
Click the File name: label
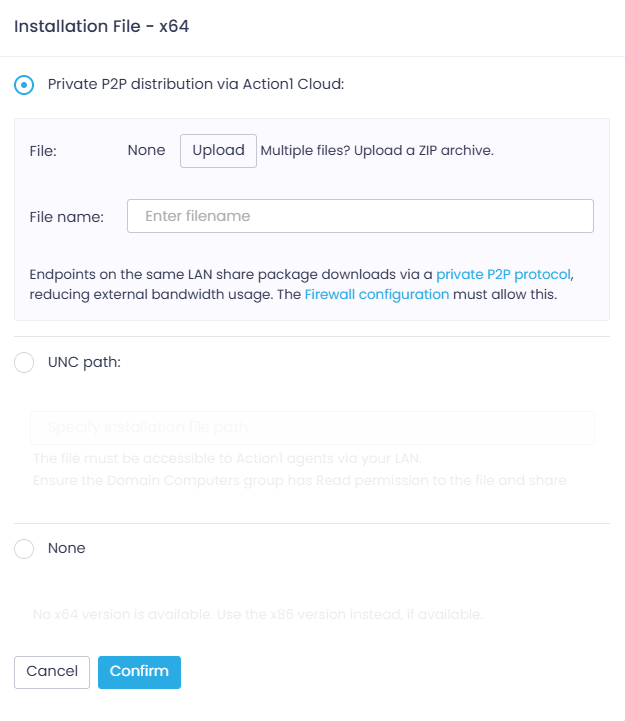(67, 217)
